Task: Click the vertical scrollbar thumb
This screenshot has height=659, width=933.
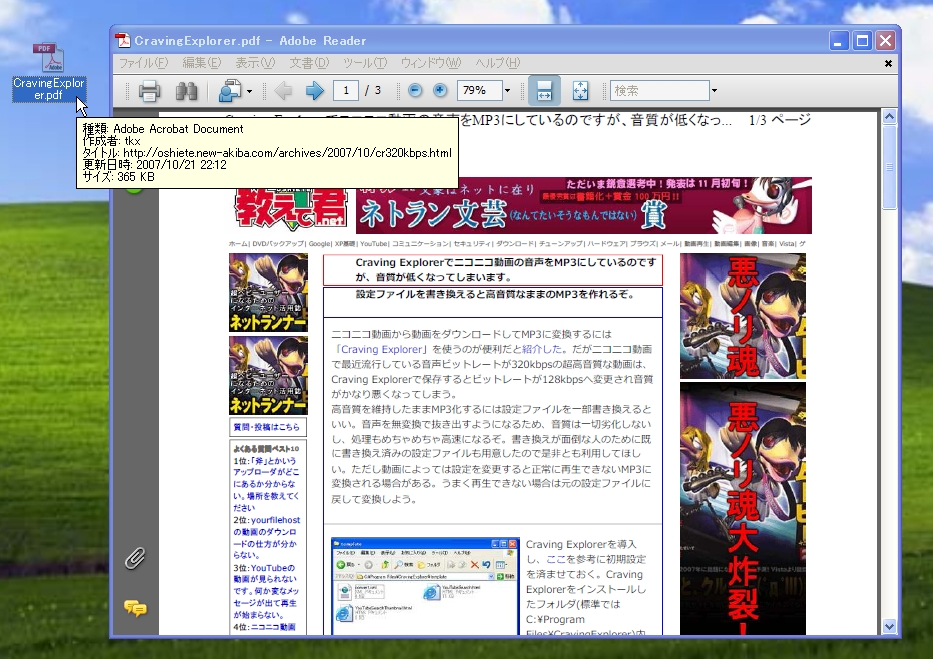Action: point(890,167)
